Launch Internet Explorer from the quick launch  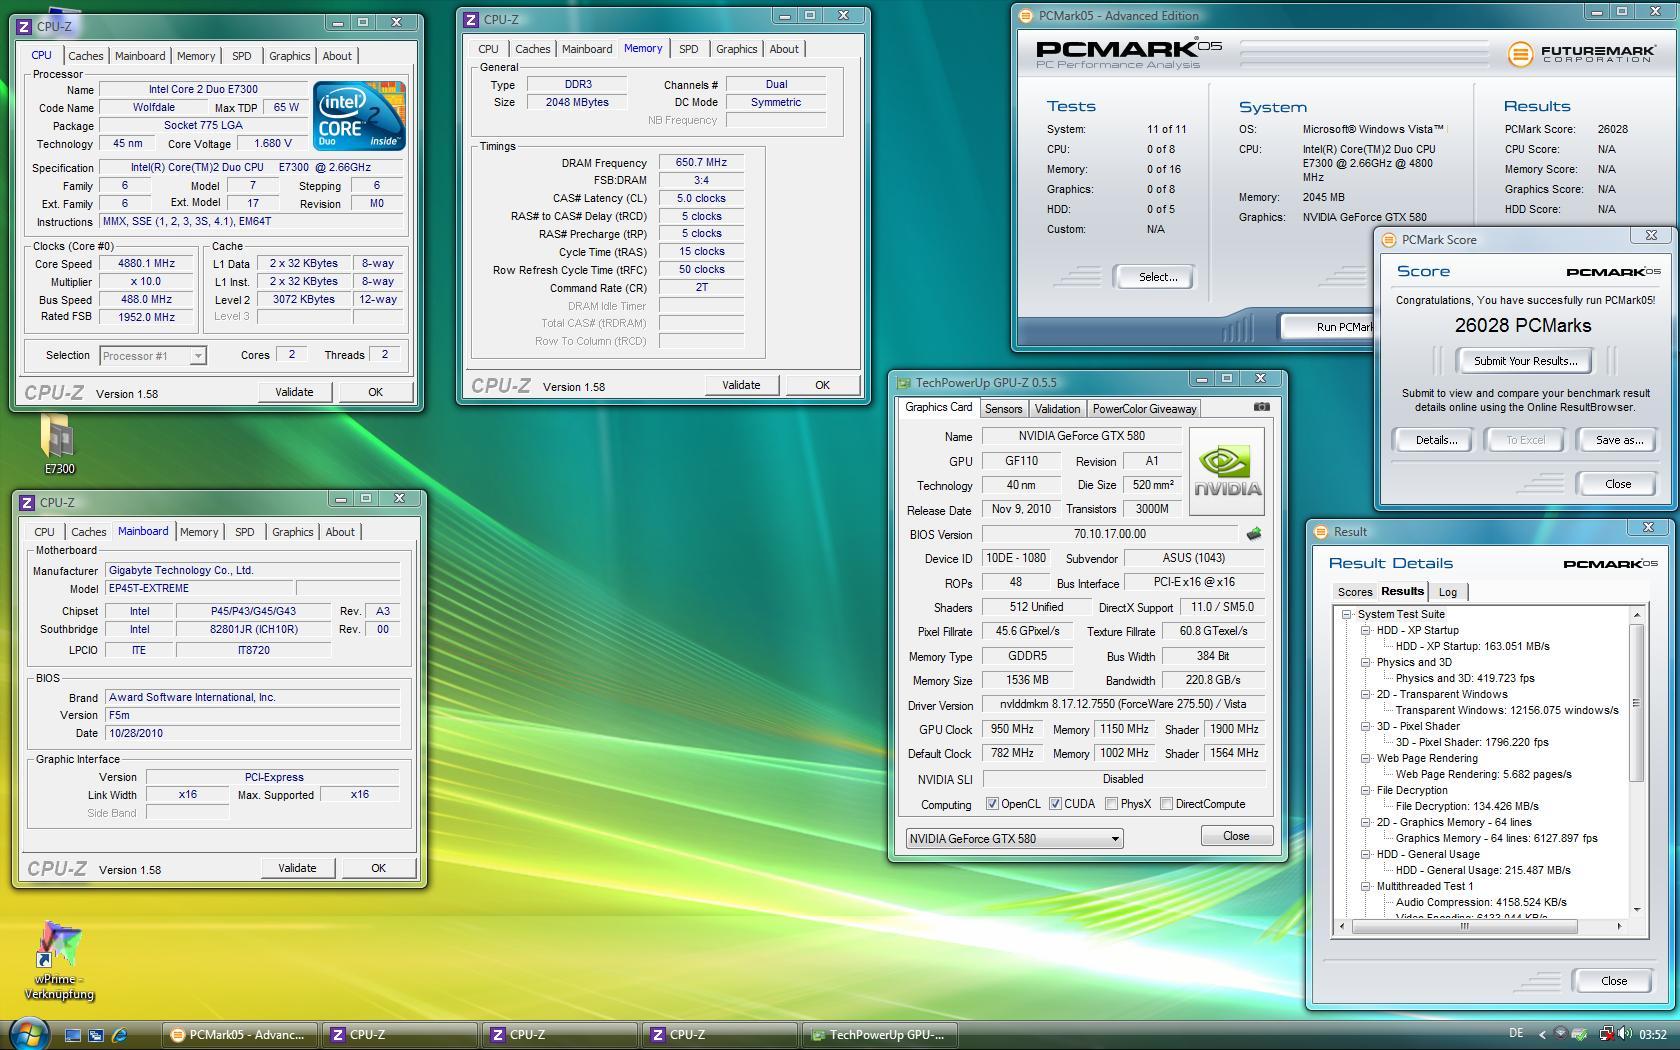tap(120, 1035)
